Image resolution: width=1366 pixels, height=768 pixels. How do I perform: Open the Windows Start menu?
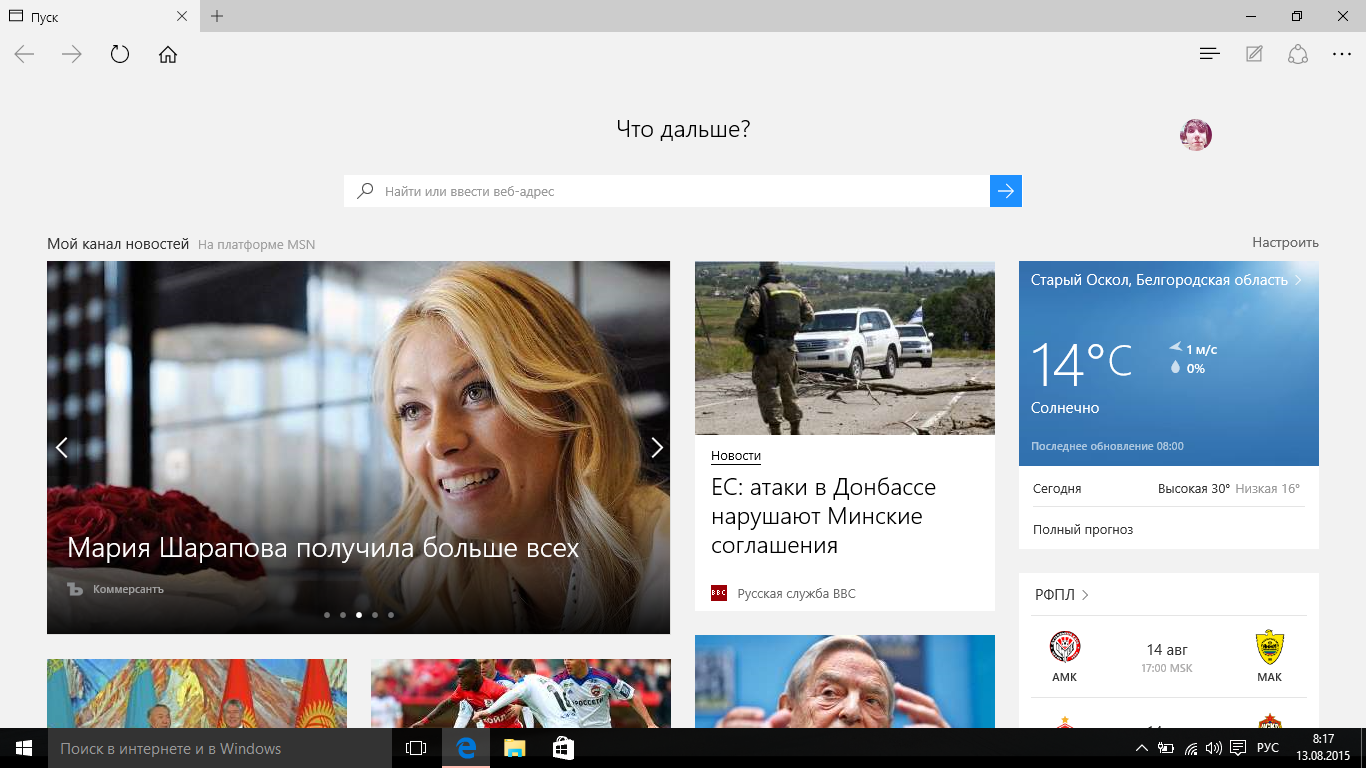pyautogui.click(x=24, y=748)
